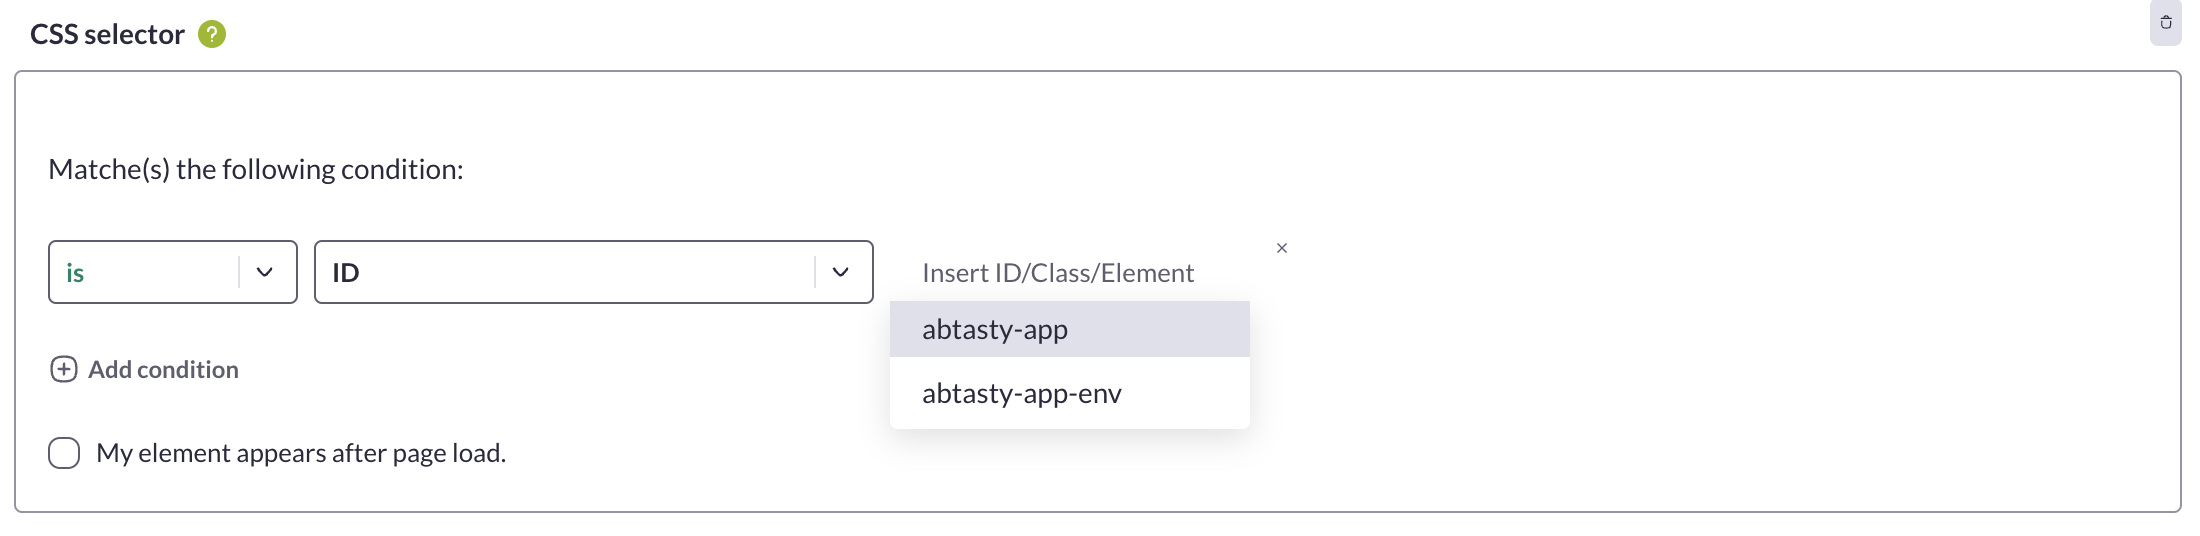Click the separator line inside the ID dropdown
Viewport: 2200px width, 536px height.
point(815,272)
